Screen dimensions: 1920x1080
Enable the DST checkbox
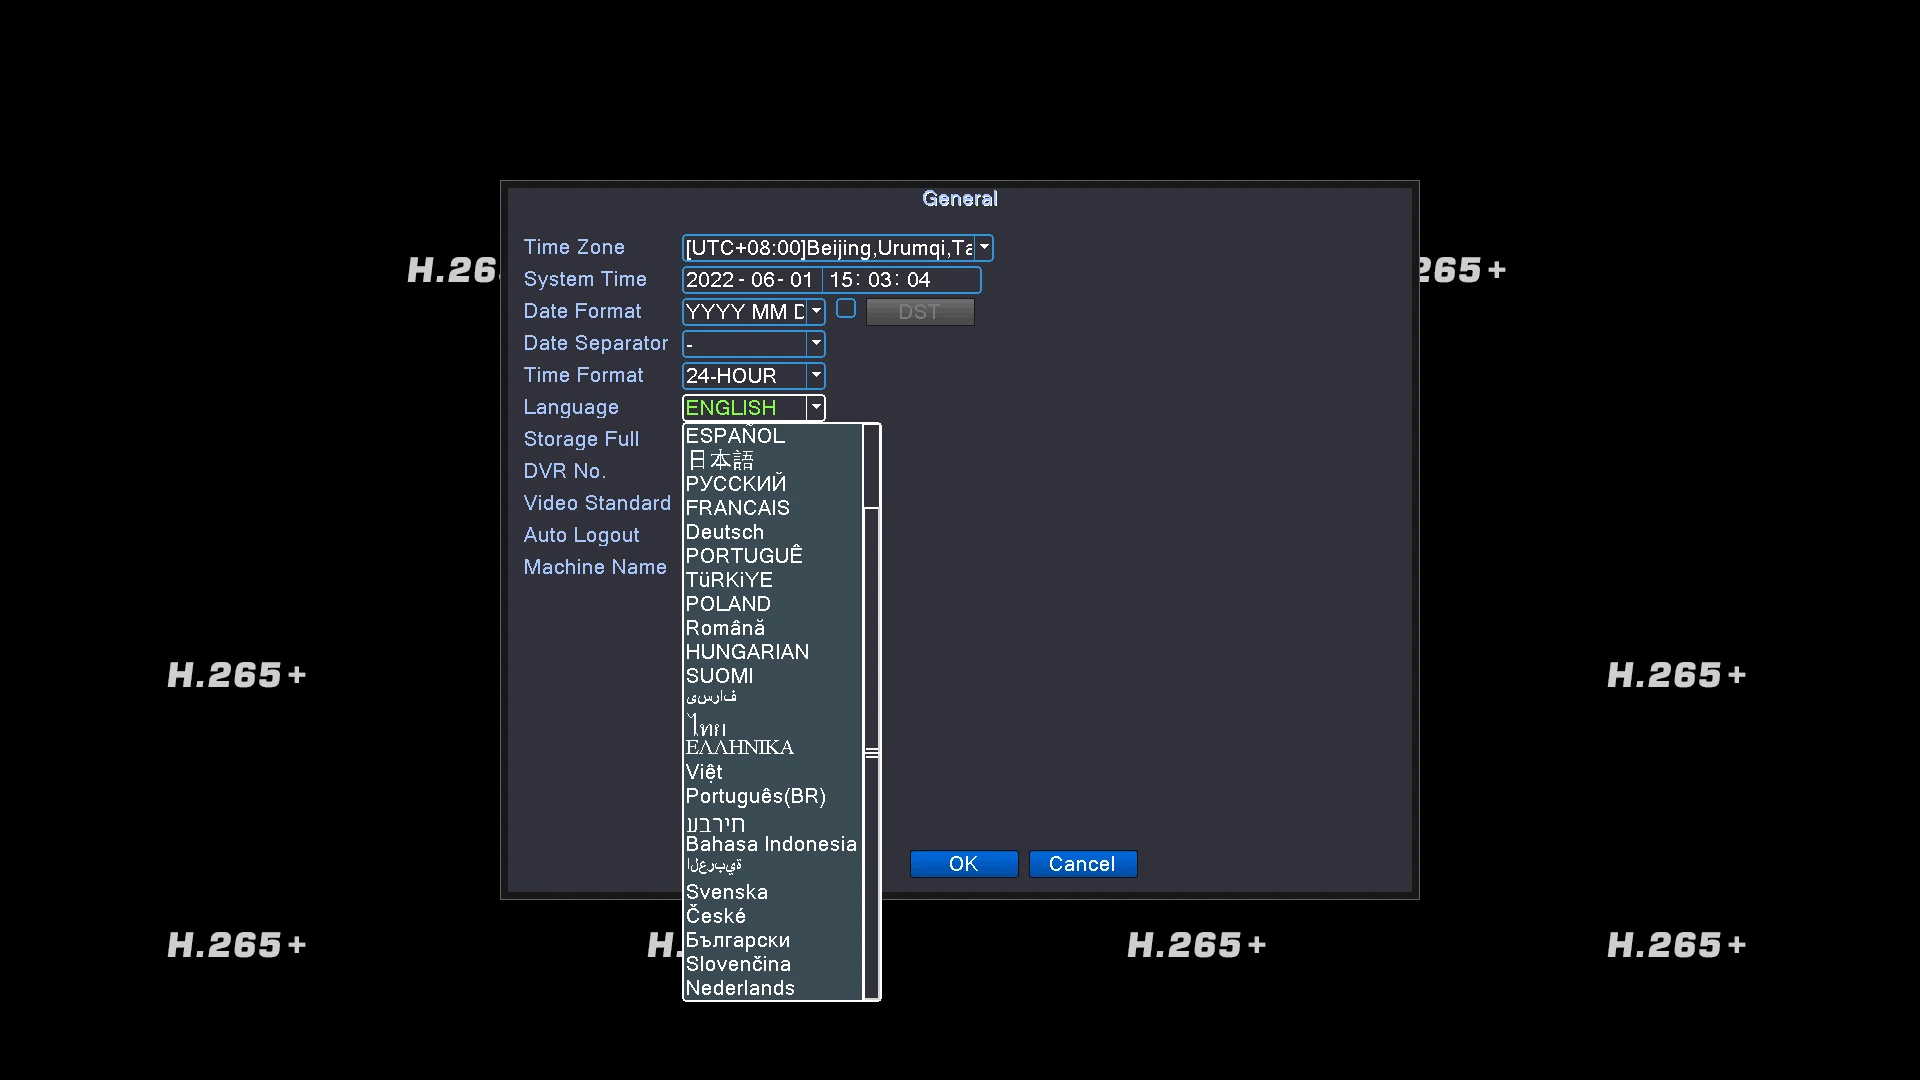[x=846, y=309]
